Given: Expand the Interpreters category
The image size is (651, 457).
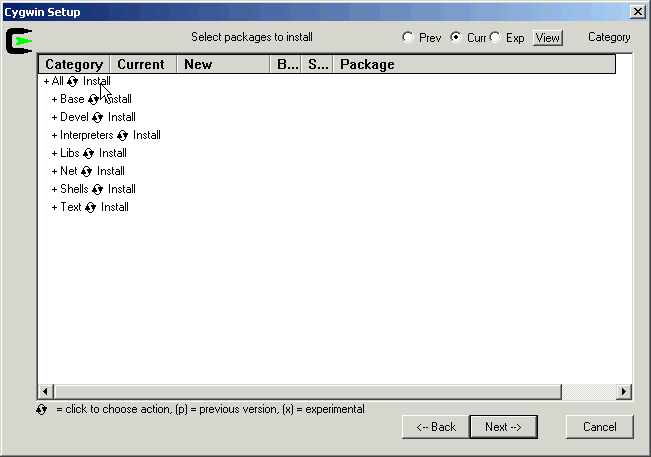Looking at the screenshot, I should (x=54, y=135).
